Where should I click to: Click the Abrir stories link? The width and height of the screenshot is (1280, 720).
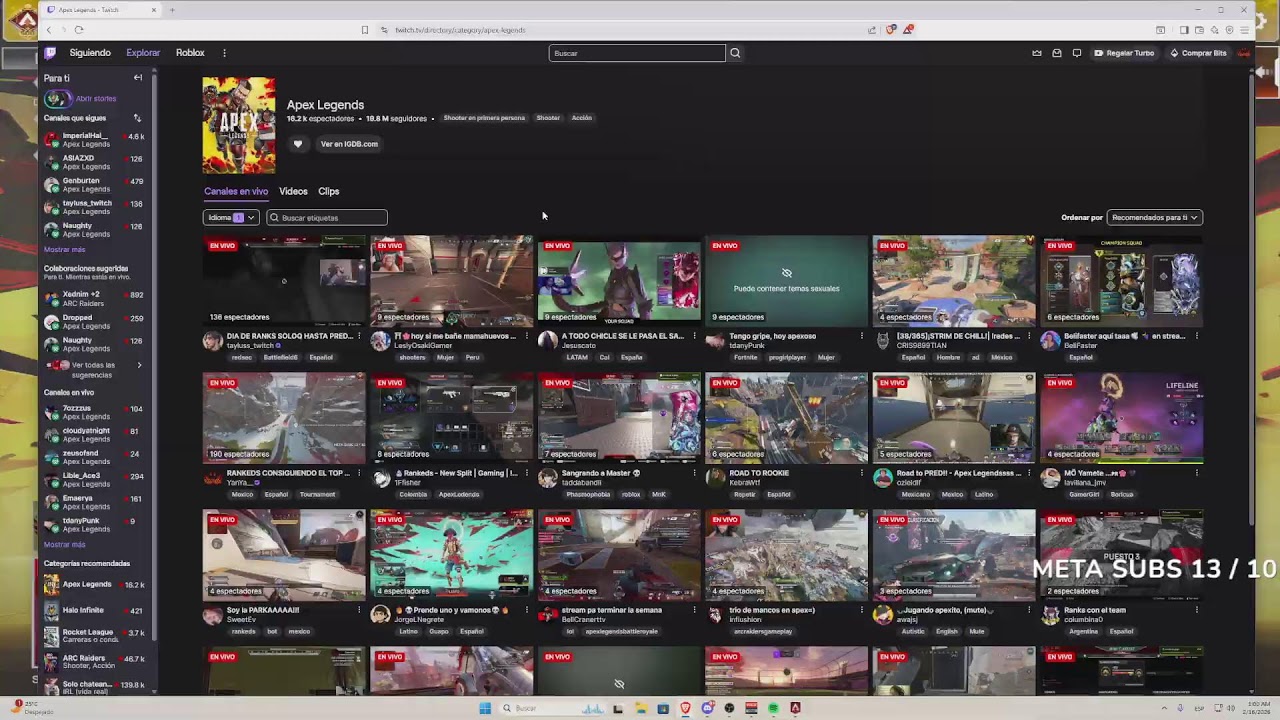pyautogui.click(x=96, y=99)
